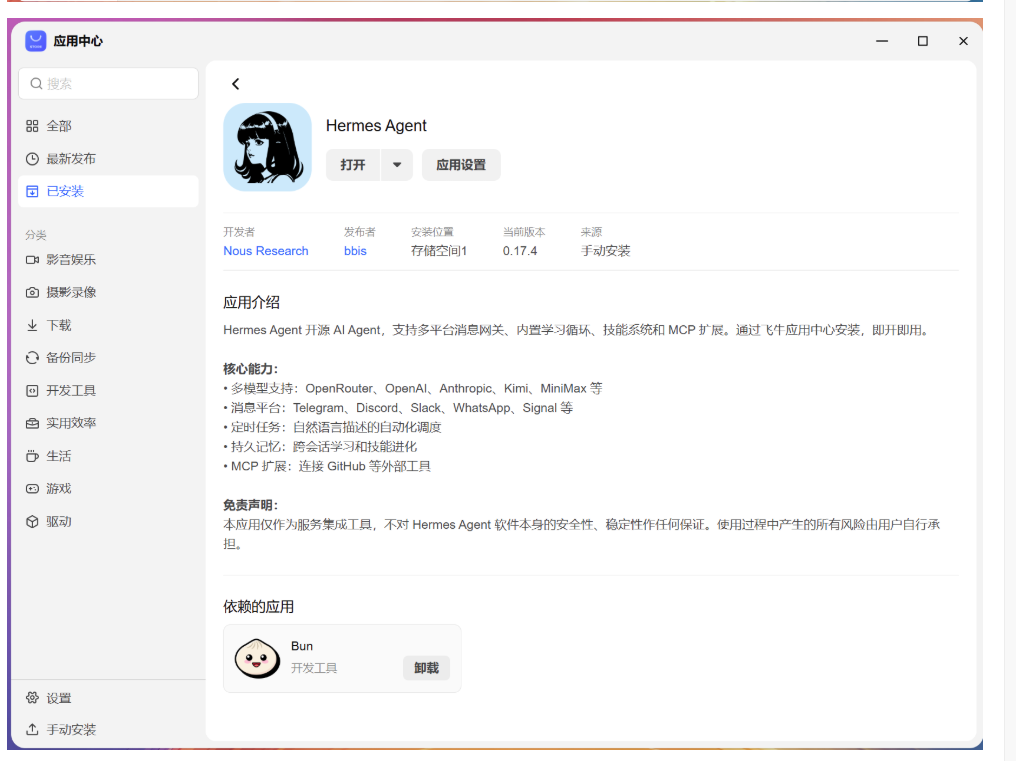Screen dimensions: 1016x761
Task: Open 应用设置 for Hermes Agent
Action: point(461,165)
